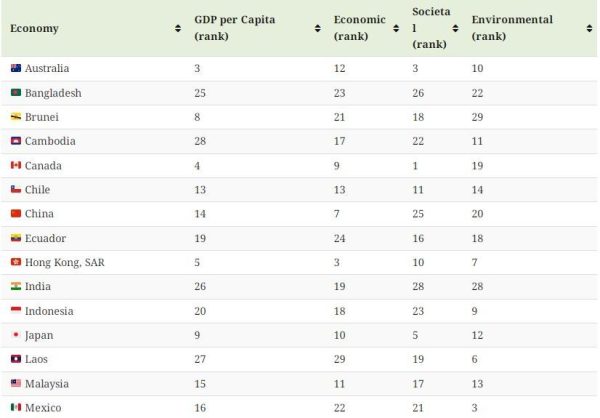This screenshot has width=600, height=418.
Task: Sort by Societal rank arrows
Action: click(x=455, y=28)
